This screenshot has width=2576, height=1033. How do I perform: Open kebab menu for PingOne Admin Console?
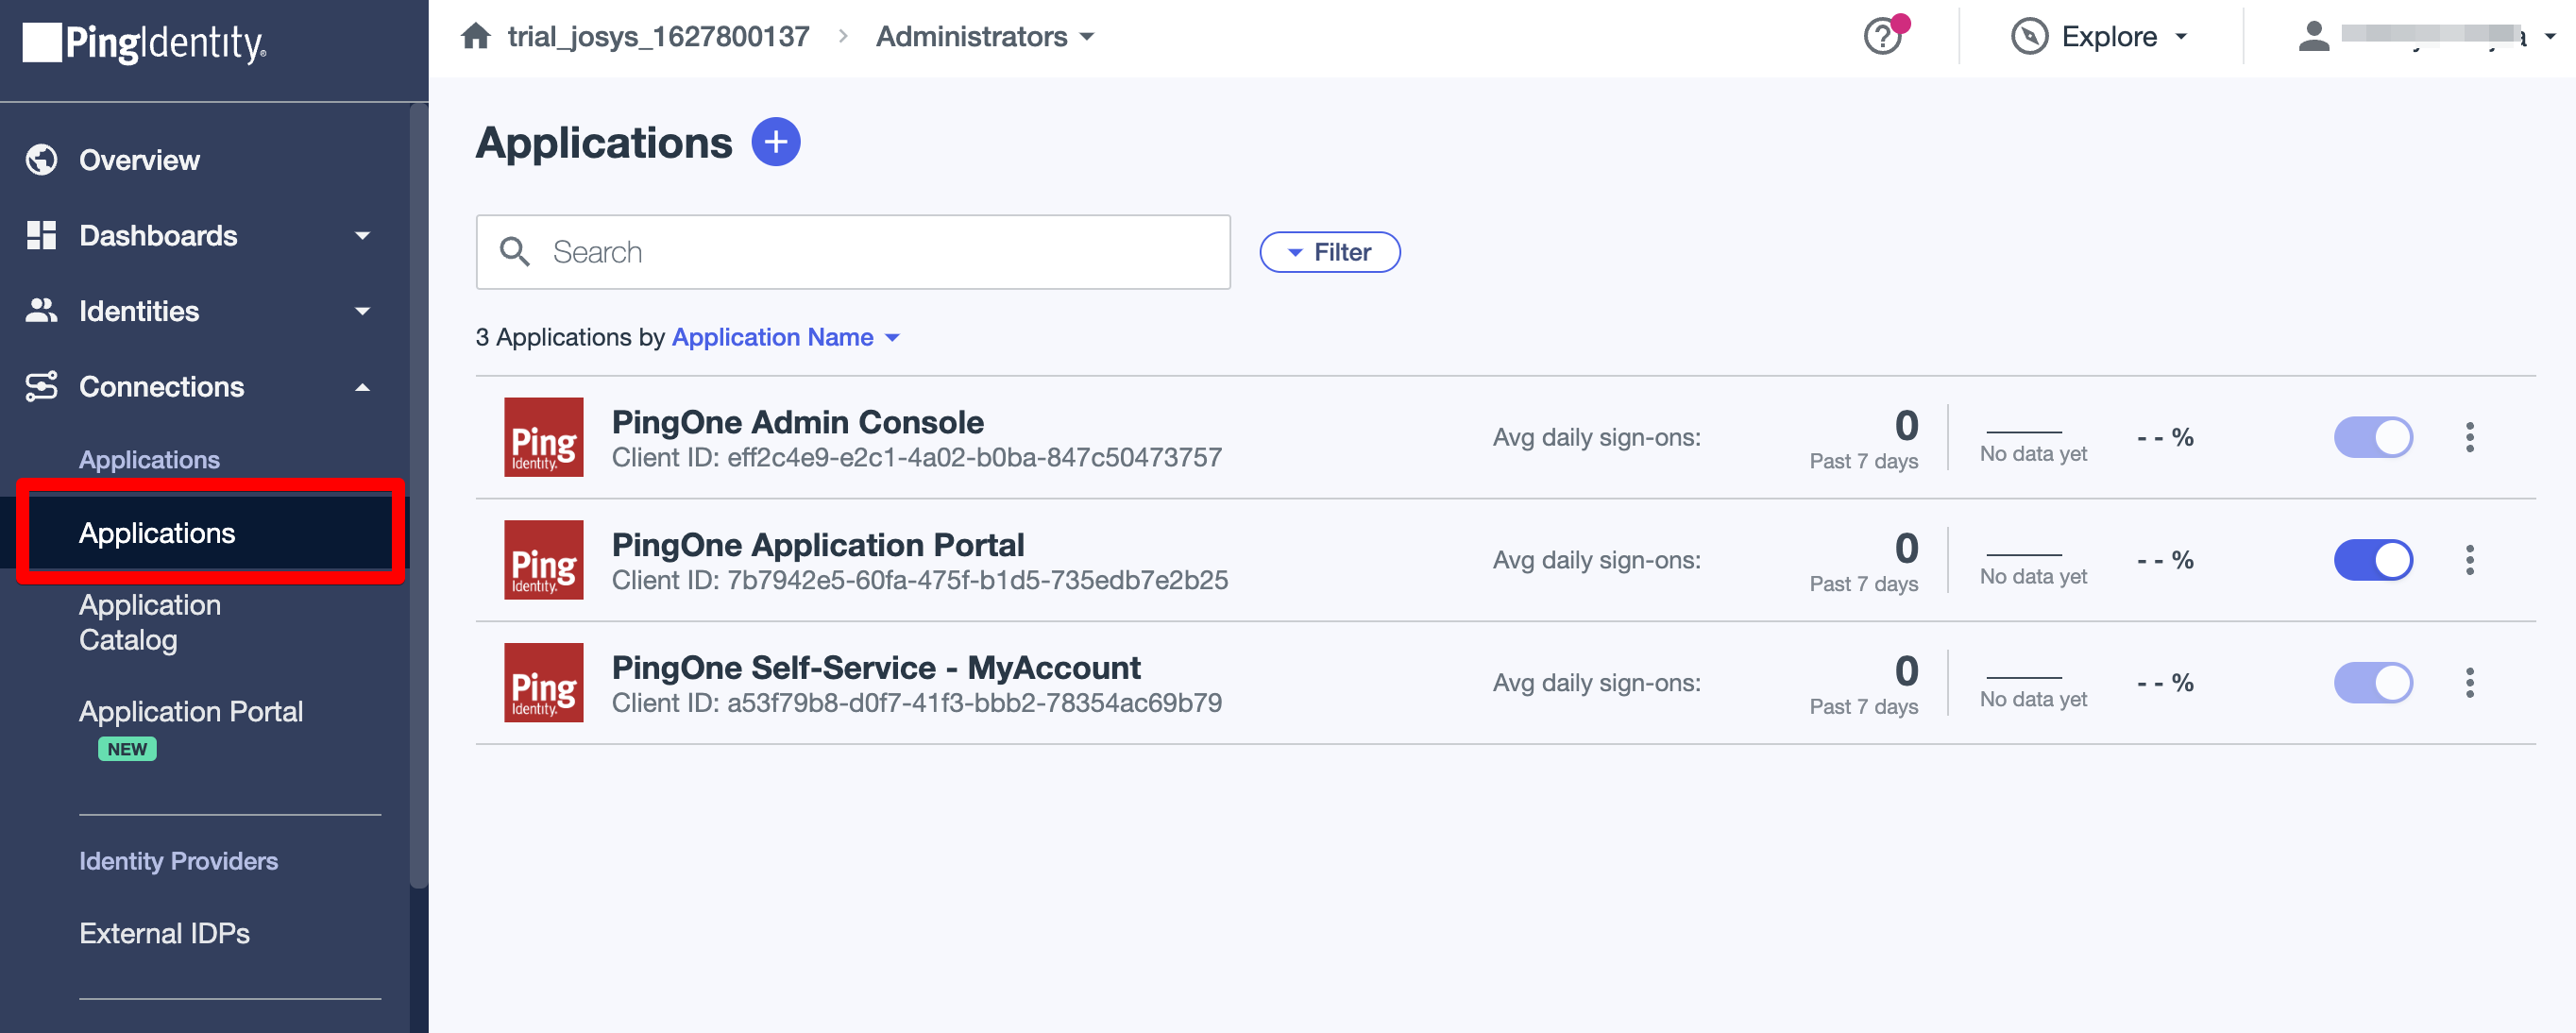2469,437
